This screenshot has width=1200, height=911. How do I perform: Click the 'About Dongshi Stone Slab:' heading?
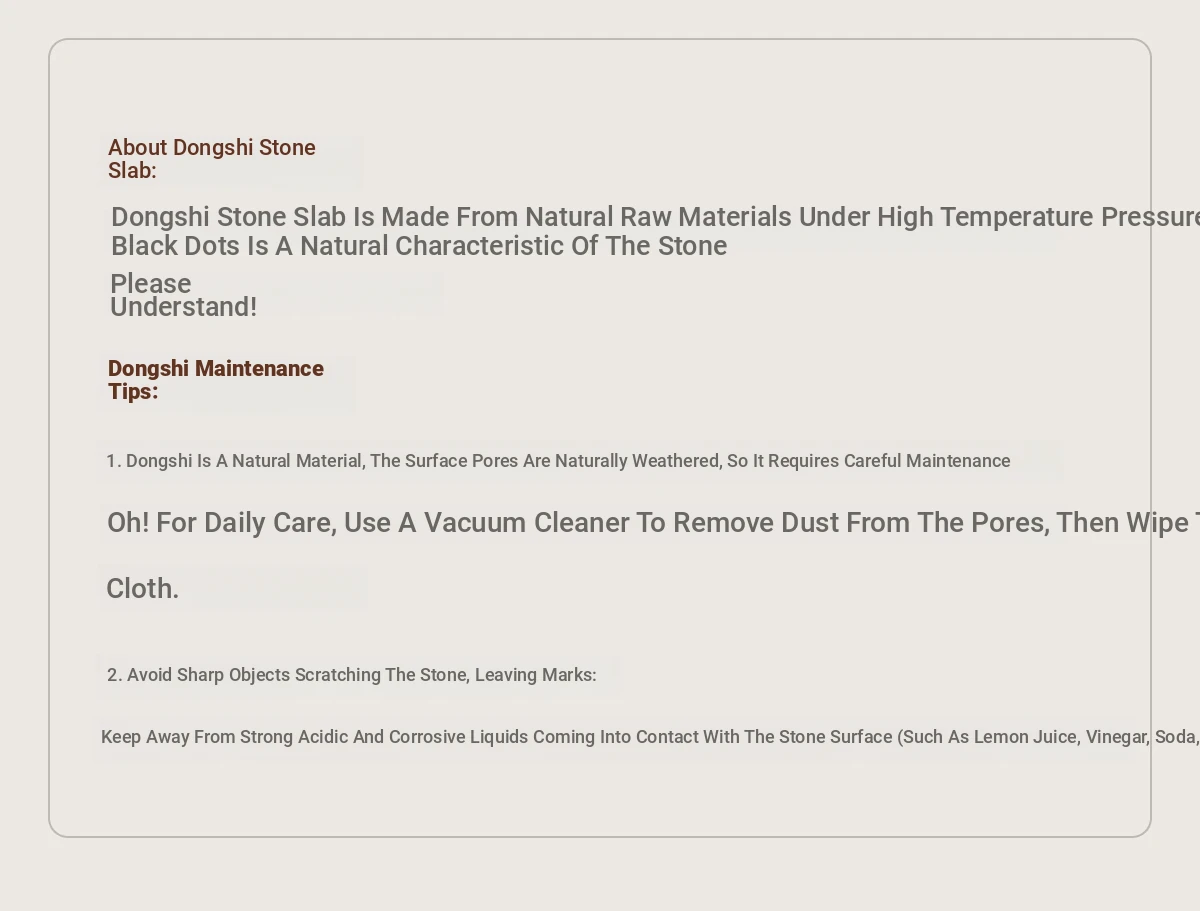212,159
